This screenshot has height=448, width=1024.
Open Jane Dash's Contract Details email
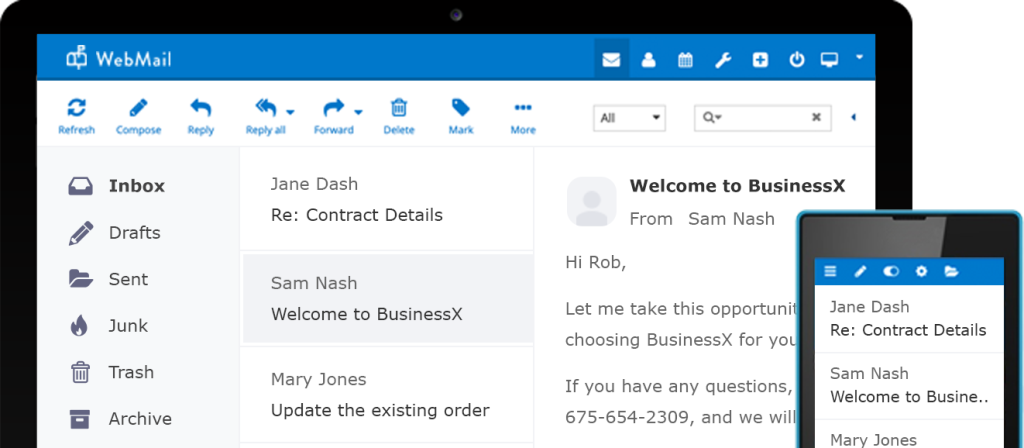[x=387, y=200]
